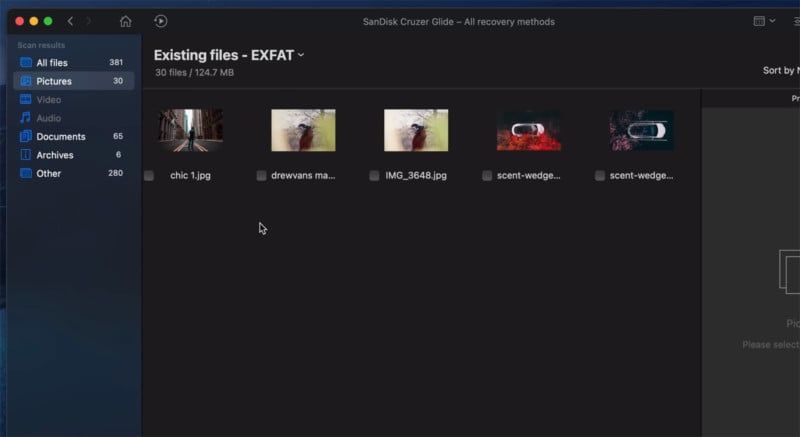Screen dimensions: 800x437
Task: Open the Sort by dropdown
Action: click(780, 70)
